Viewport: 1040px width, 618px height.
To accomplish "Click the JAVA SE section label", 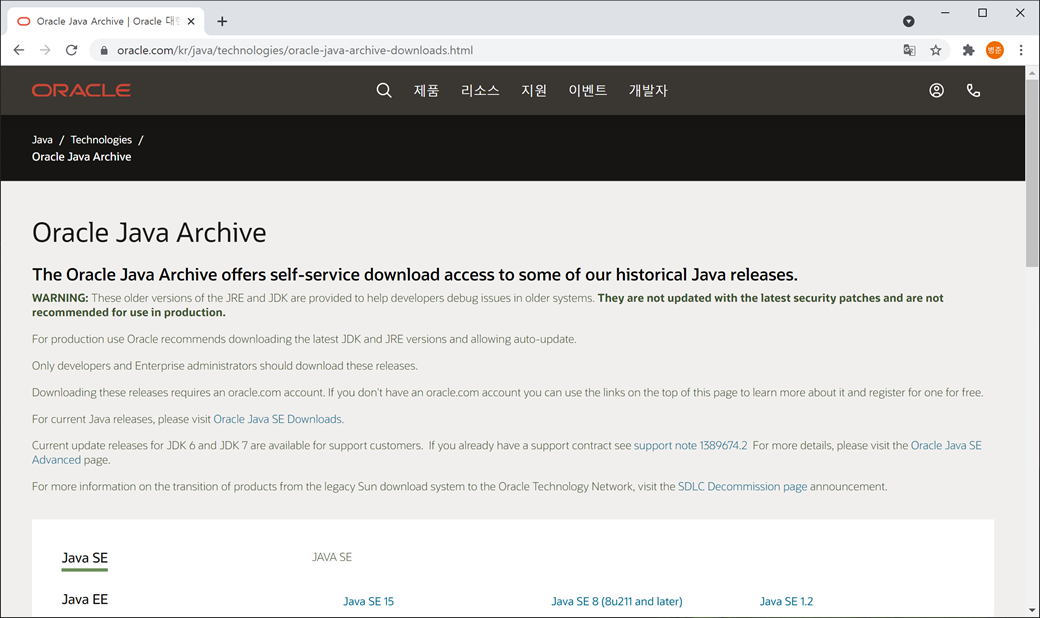I will click(x=332, y=557).
